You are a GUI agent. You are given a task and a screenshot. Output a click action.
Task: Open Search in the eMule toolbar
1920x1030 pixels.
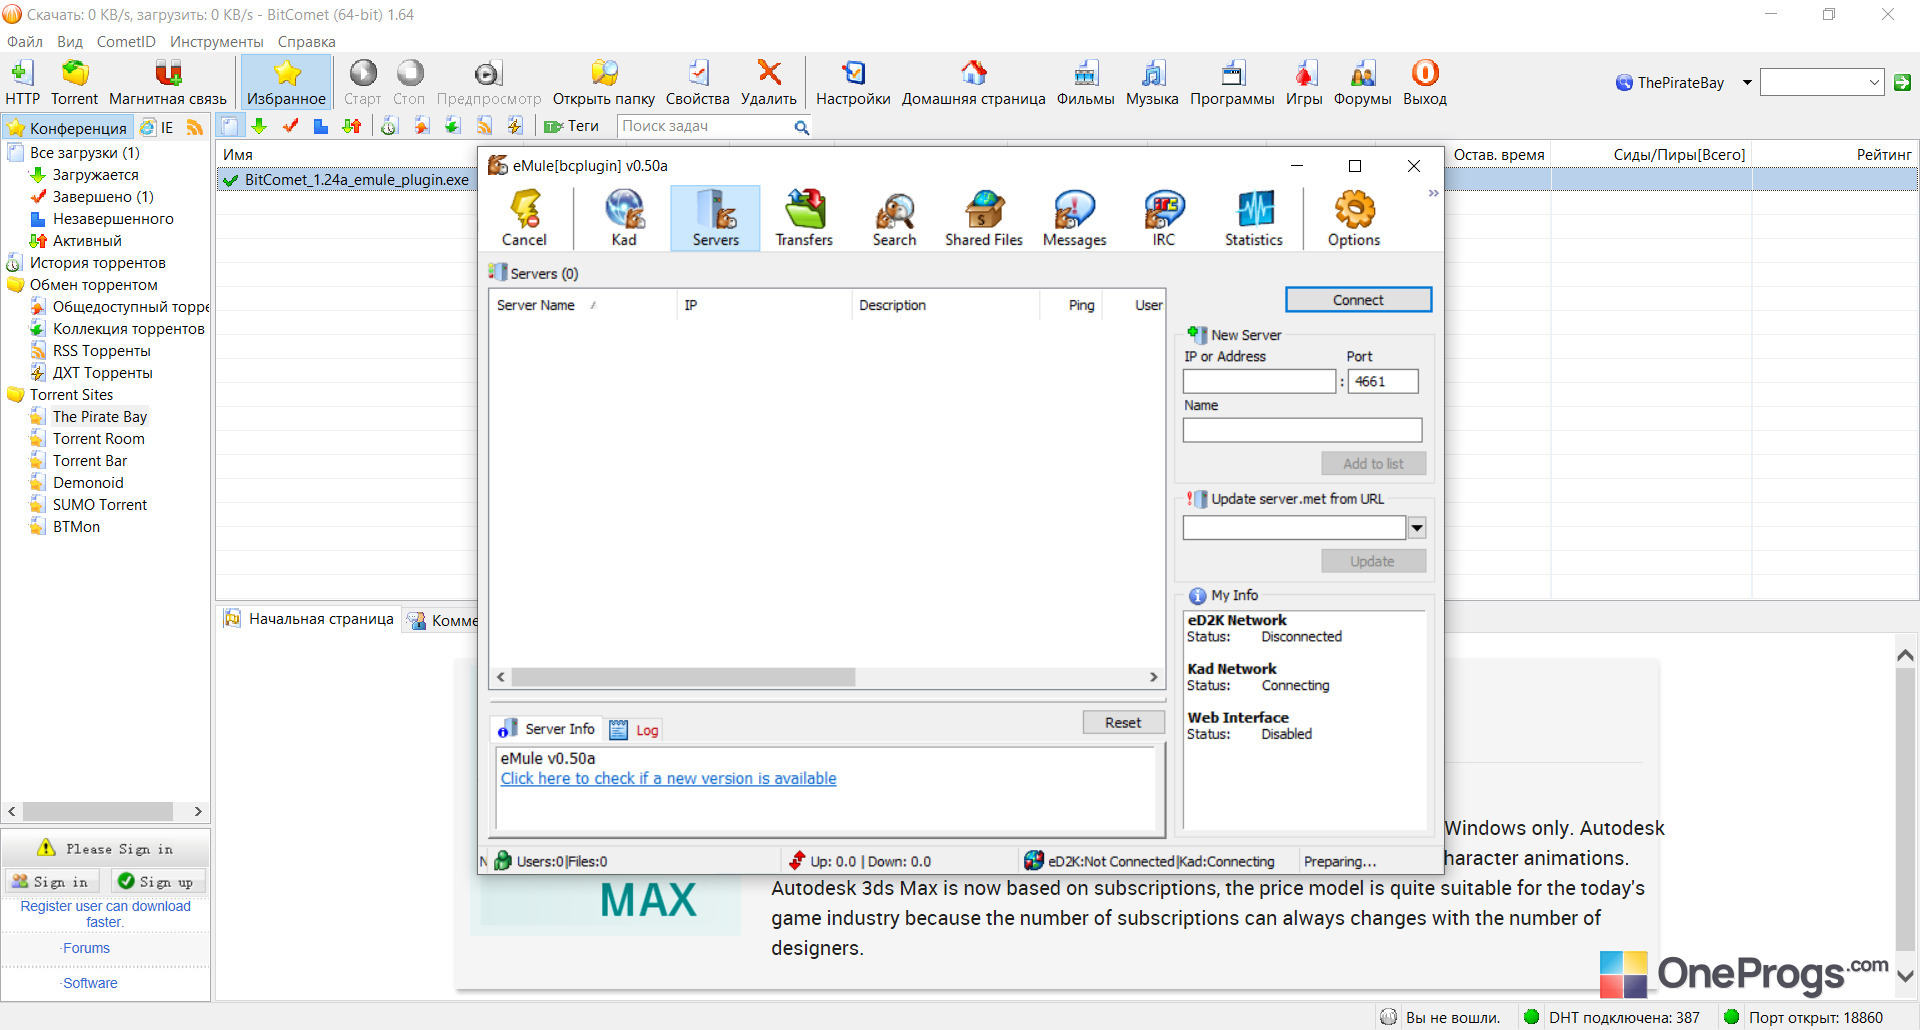click(895, 218)
